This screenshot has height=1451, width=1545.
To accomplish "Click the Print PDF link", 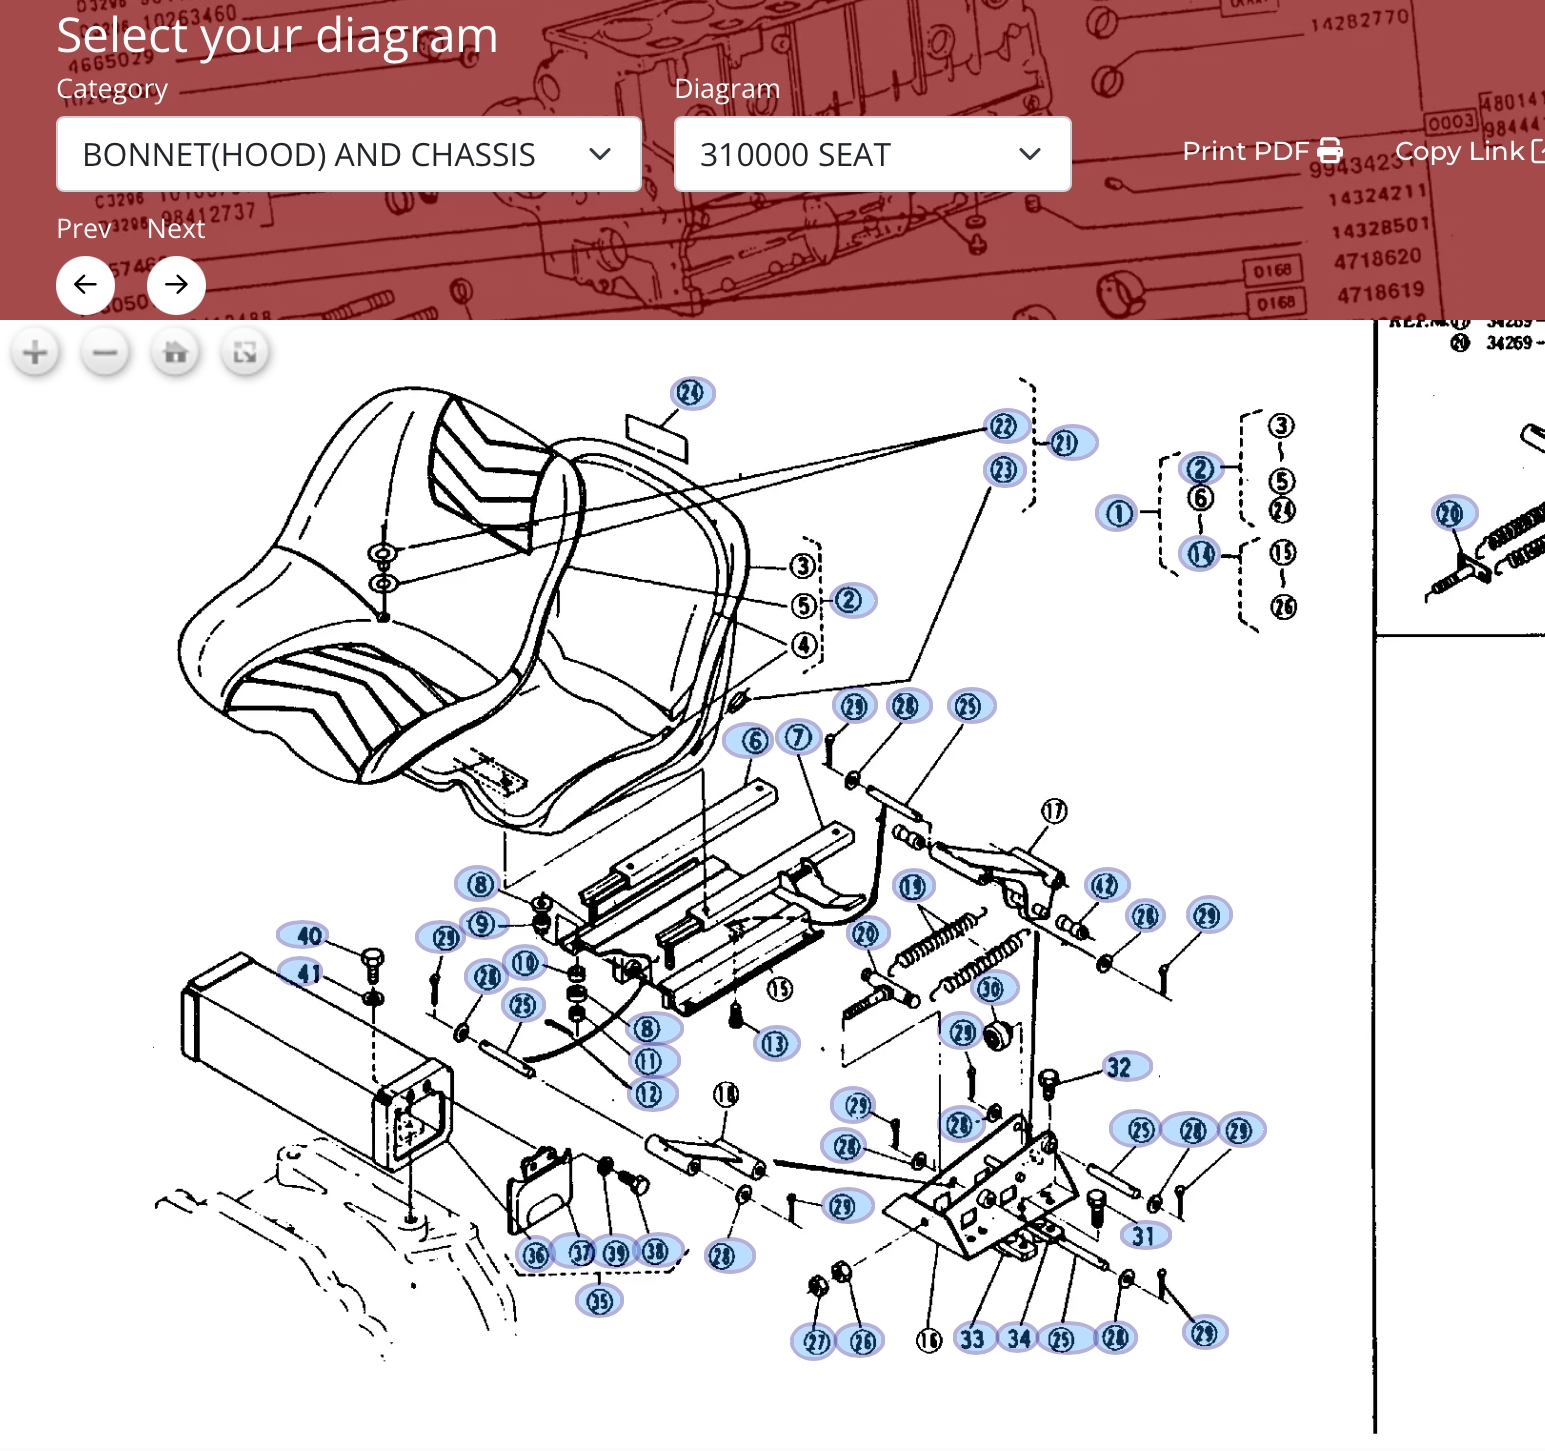I will (x=1245, y=151).
